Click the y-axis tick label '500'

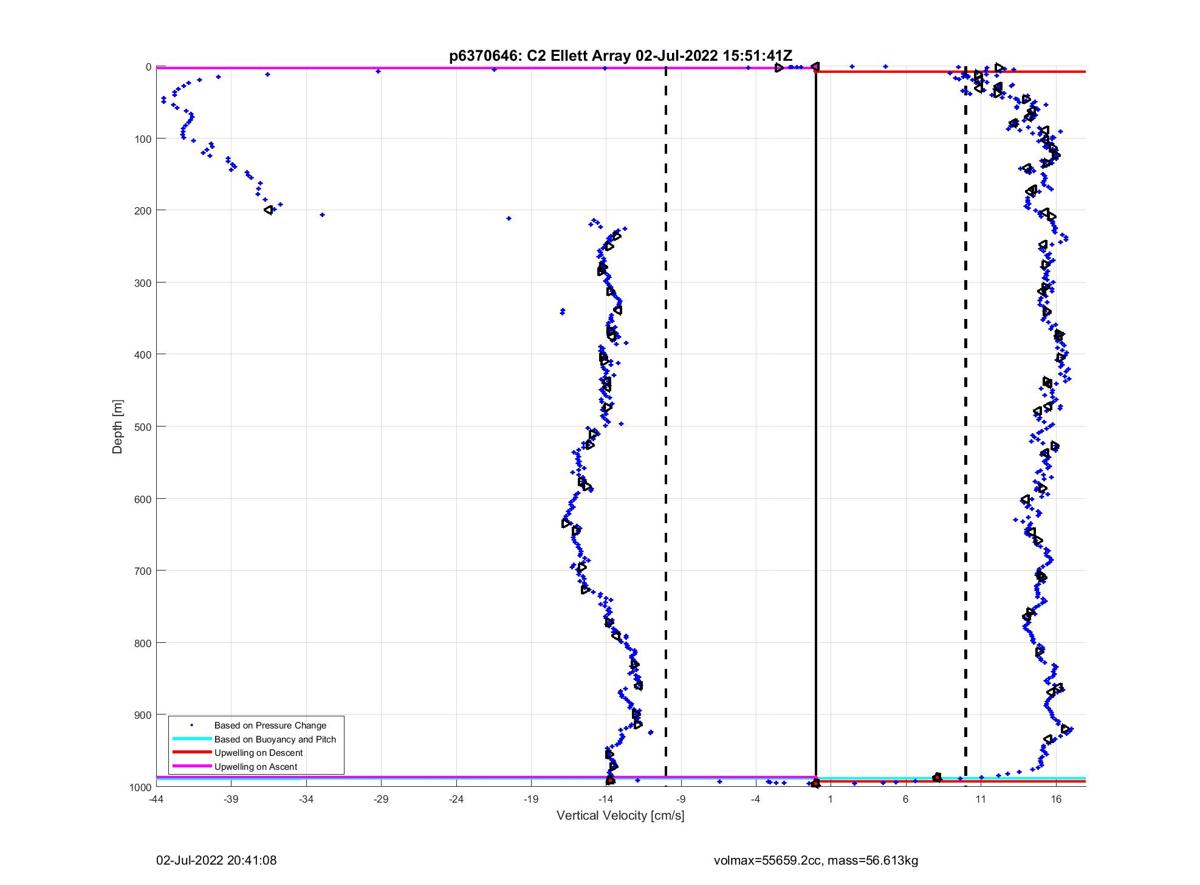pos(142,427)
